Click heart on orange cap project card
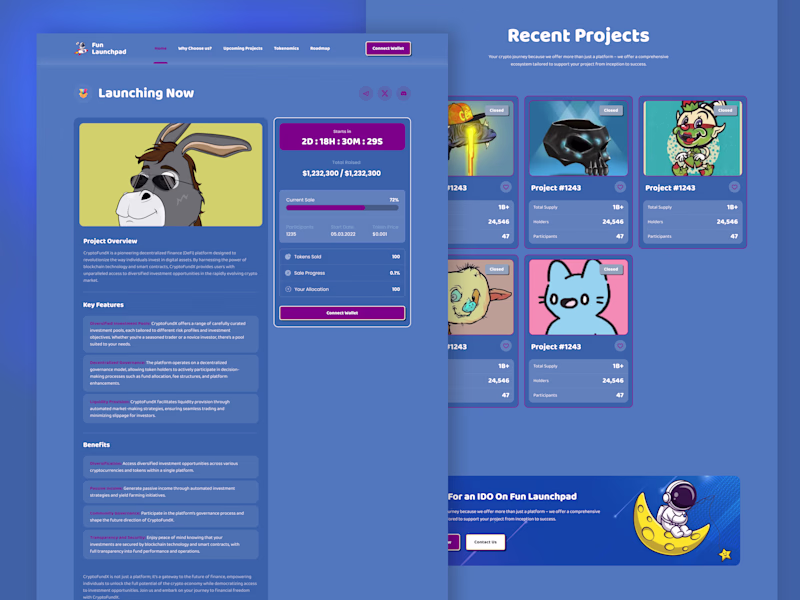Screen dimensions: 800x600 tap(506, 187)
